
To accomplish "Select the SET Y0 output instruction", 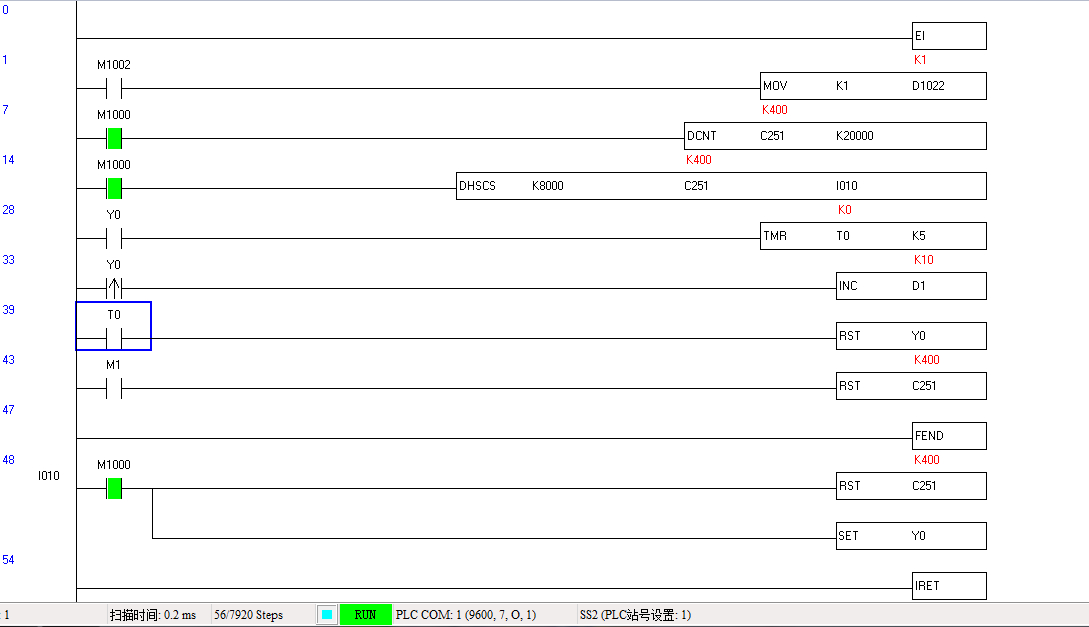I will (x=910, y=536).
